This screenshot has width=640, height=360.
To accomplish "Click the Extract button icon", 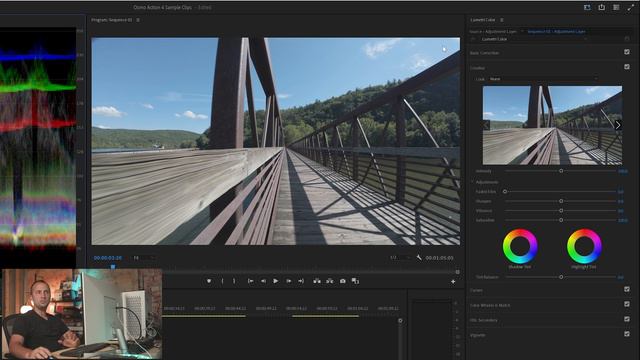I will (329, 281).
